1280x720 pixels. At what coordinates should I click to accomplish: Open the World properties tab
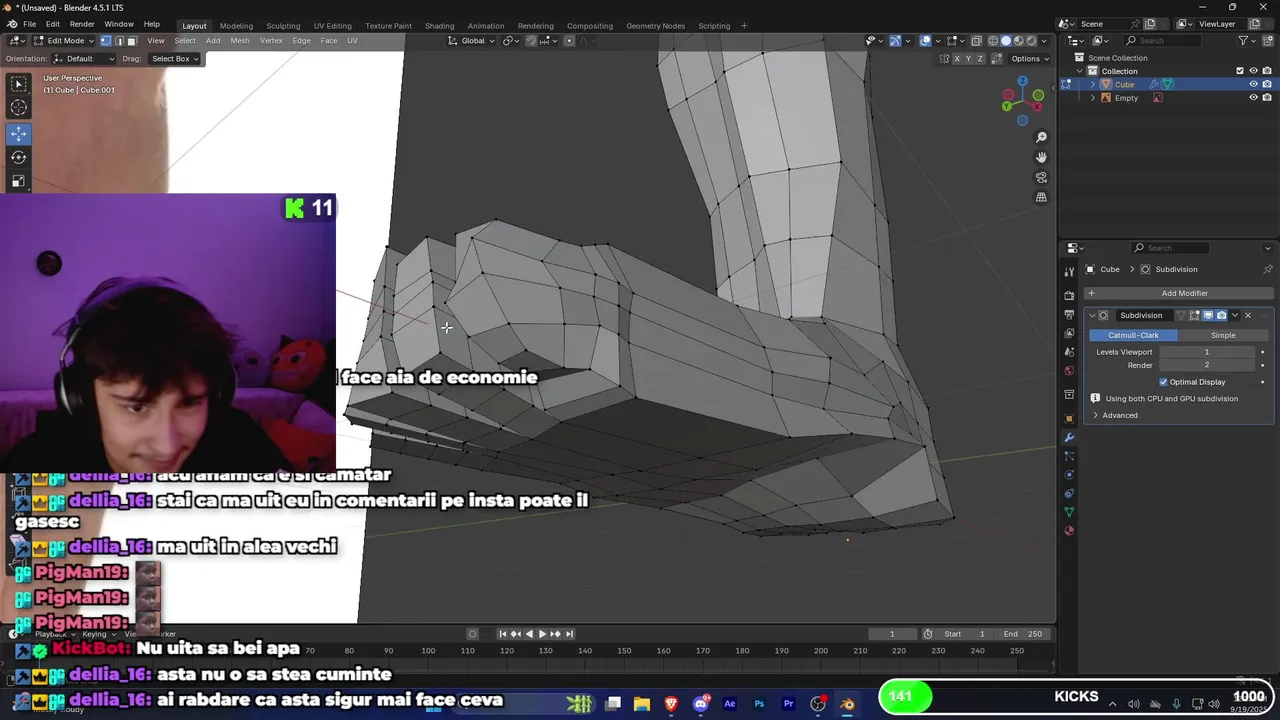1069,371
